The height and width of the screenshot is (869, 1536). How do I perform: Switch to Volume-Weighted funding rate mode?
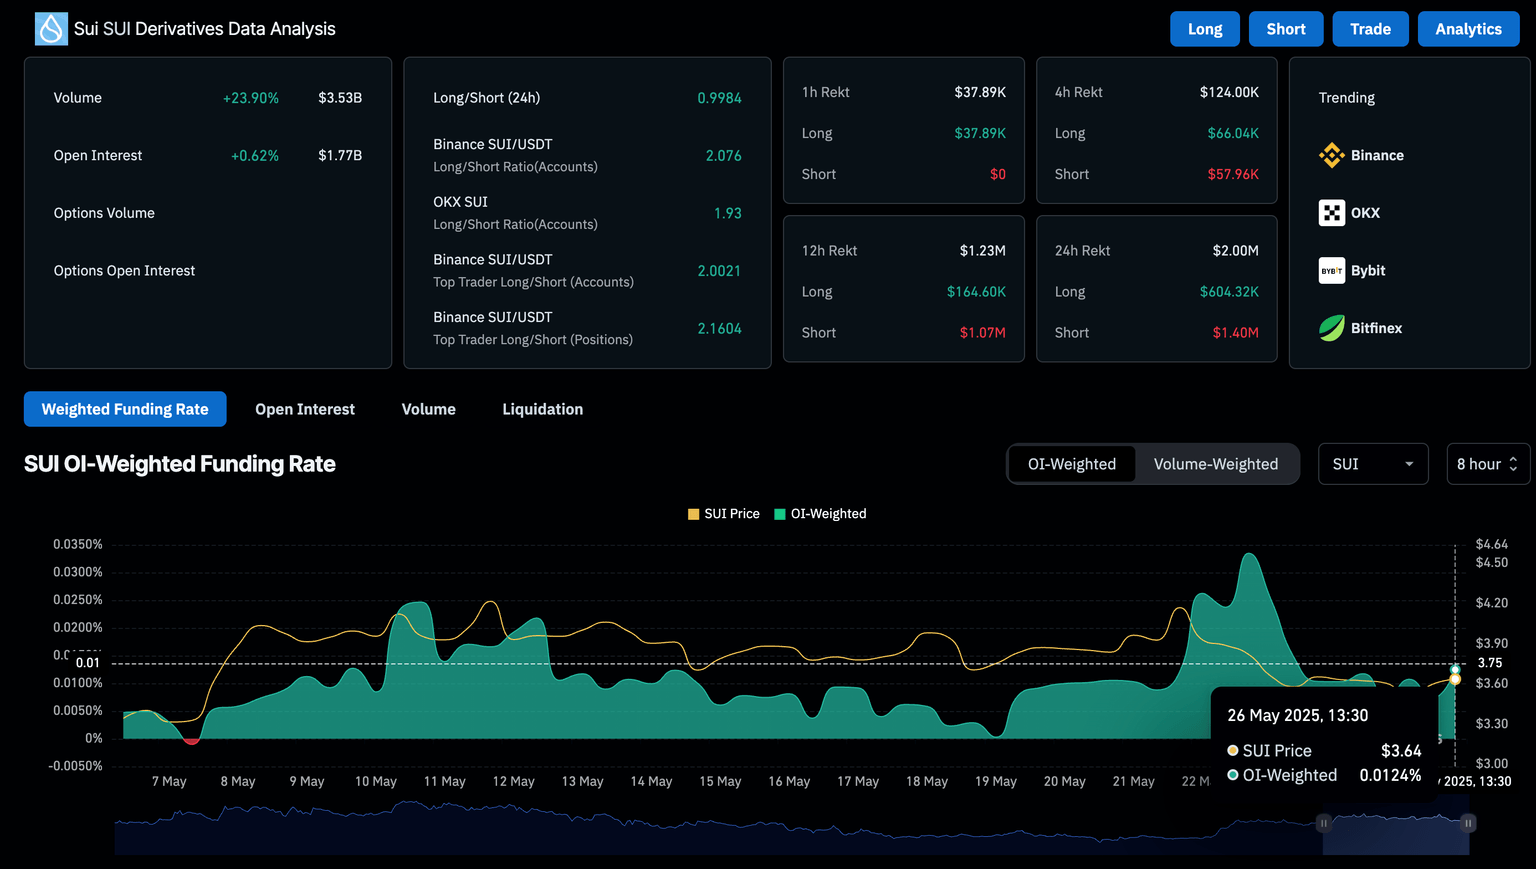pyautogui.click(x=1215, y=464)
